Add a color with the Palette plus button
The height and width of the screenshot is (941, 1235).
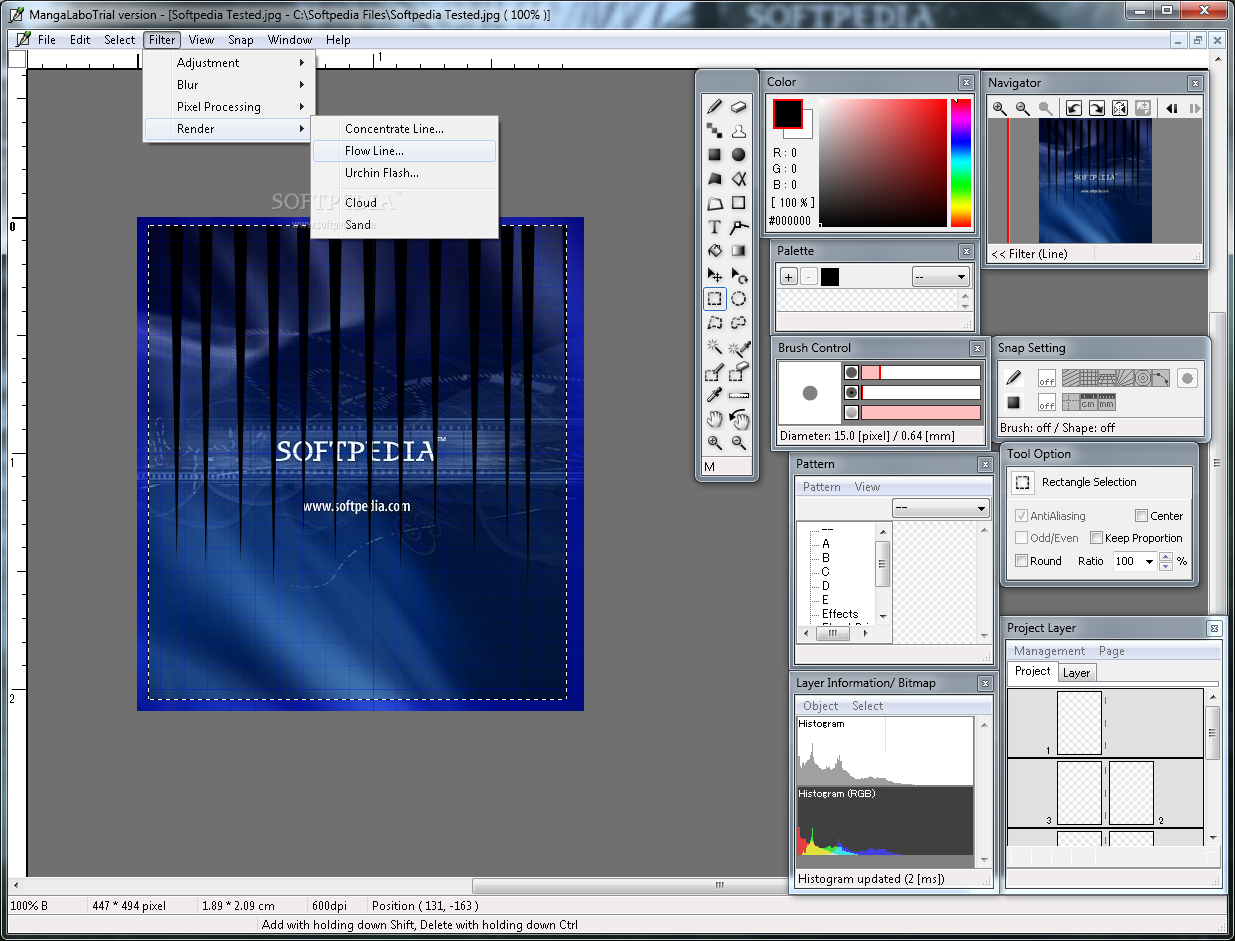(x=789, y=277)
